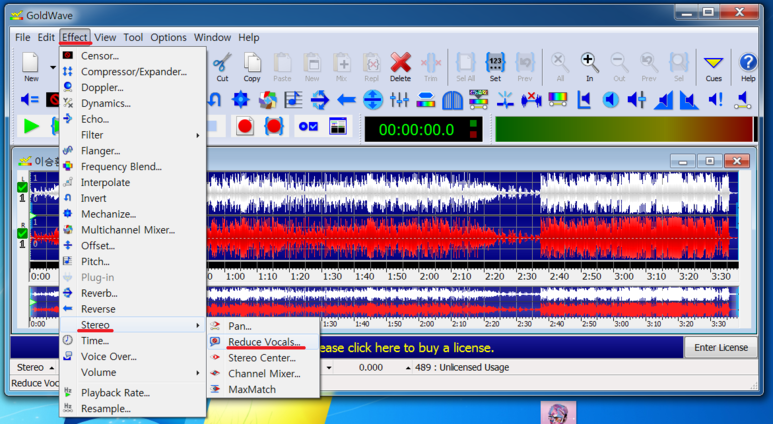Click the Record selection button with braces
Viewport: 773px width, 424px height.
tap(274, 127)
